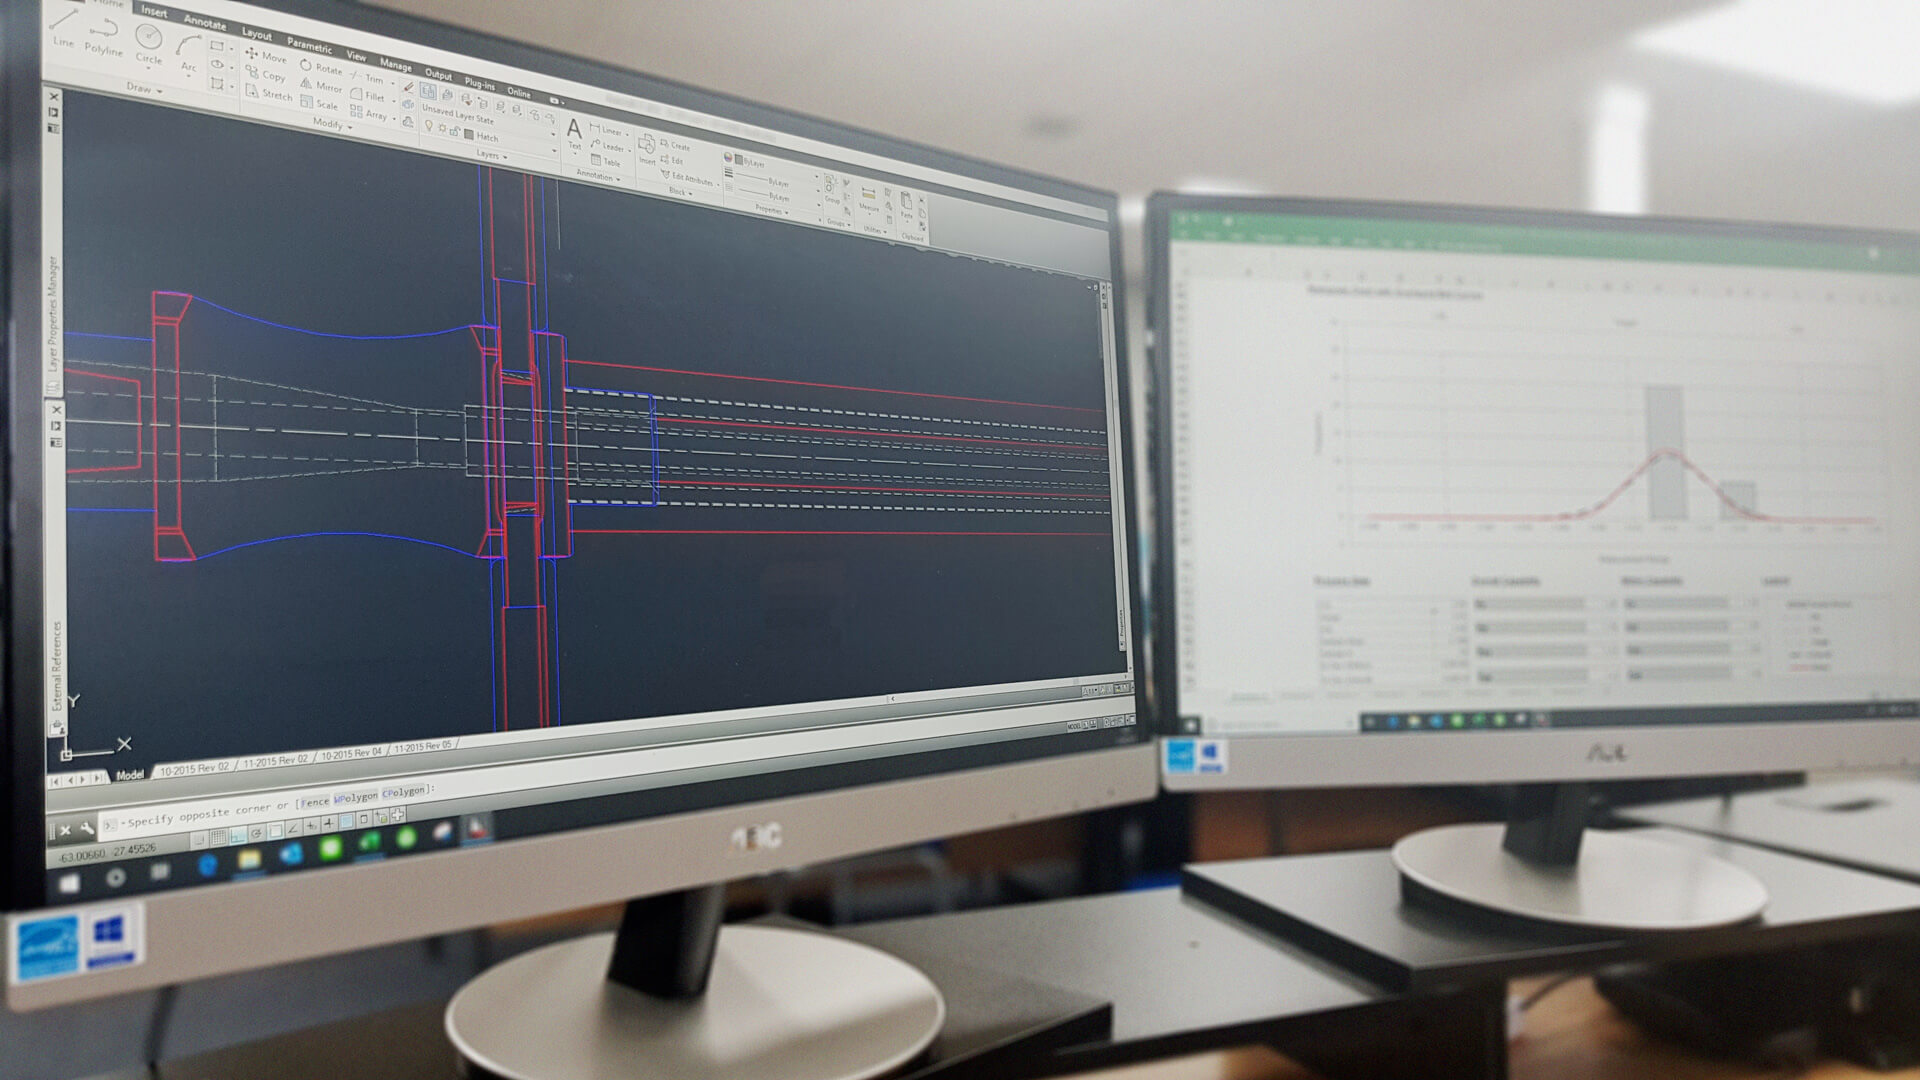
Task: Close the command line with X
Action: click(65, 830)
